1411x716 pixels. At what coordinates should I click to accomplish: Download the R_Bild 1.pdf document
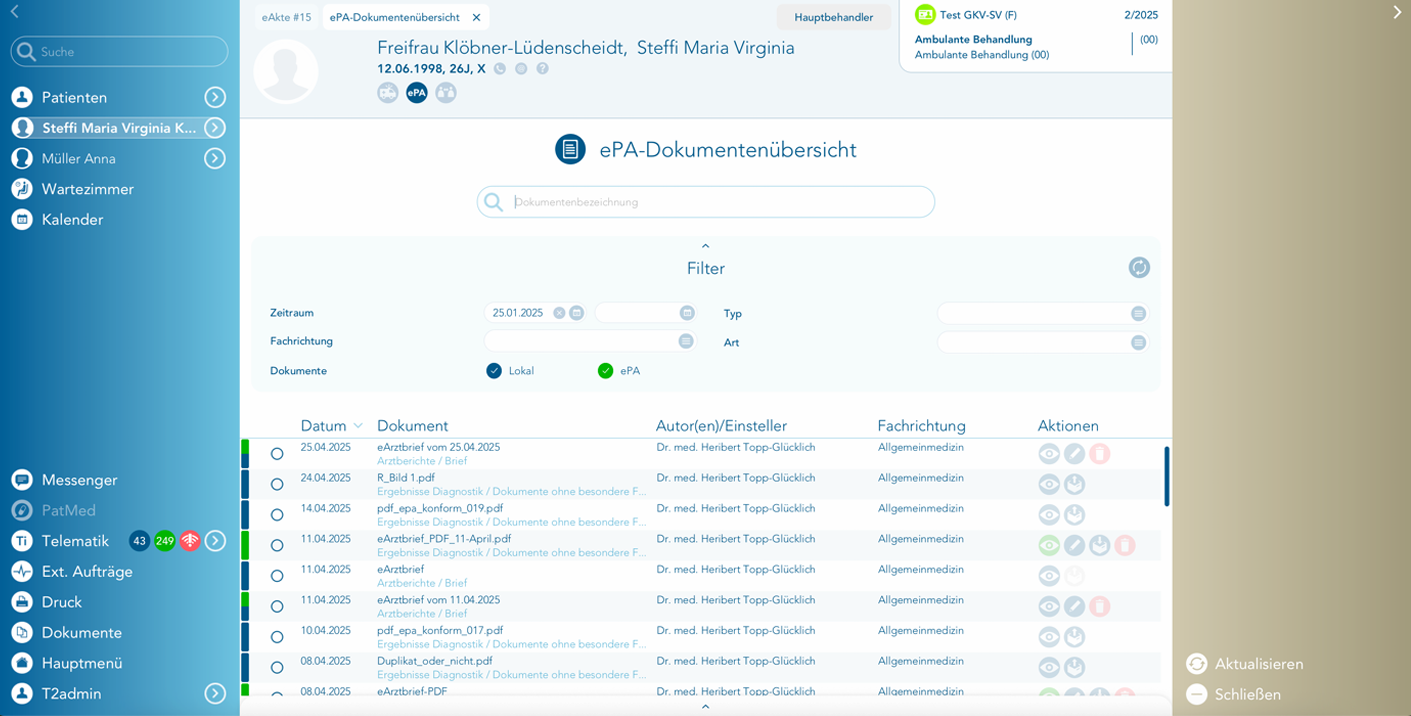click(1074, 485)
